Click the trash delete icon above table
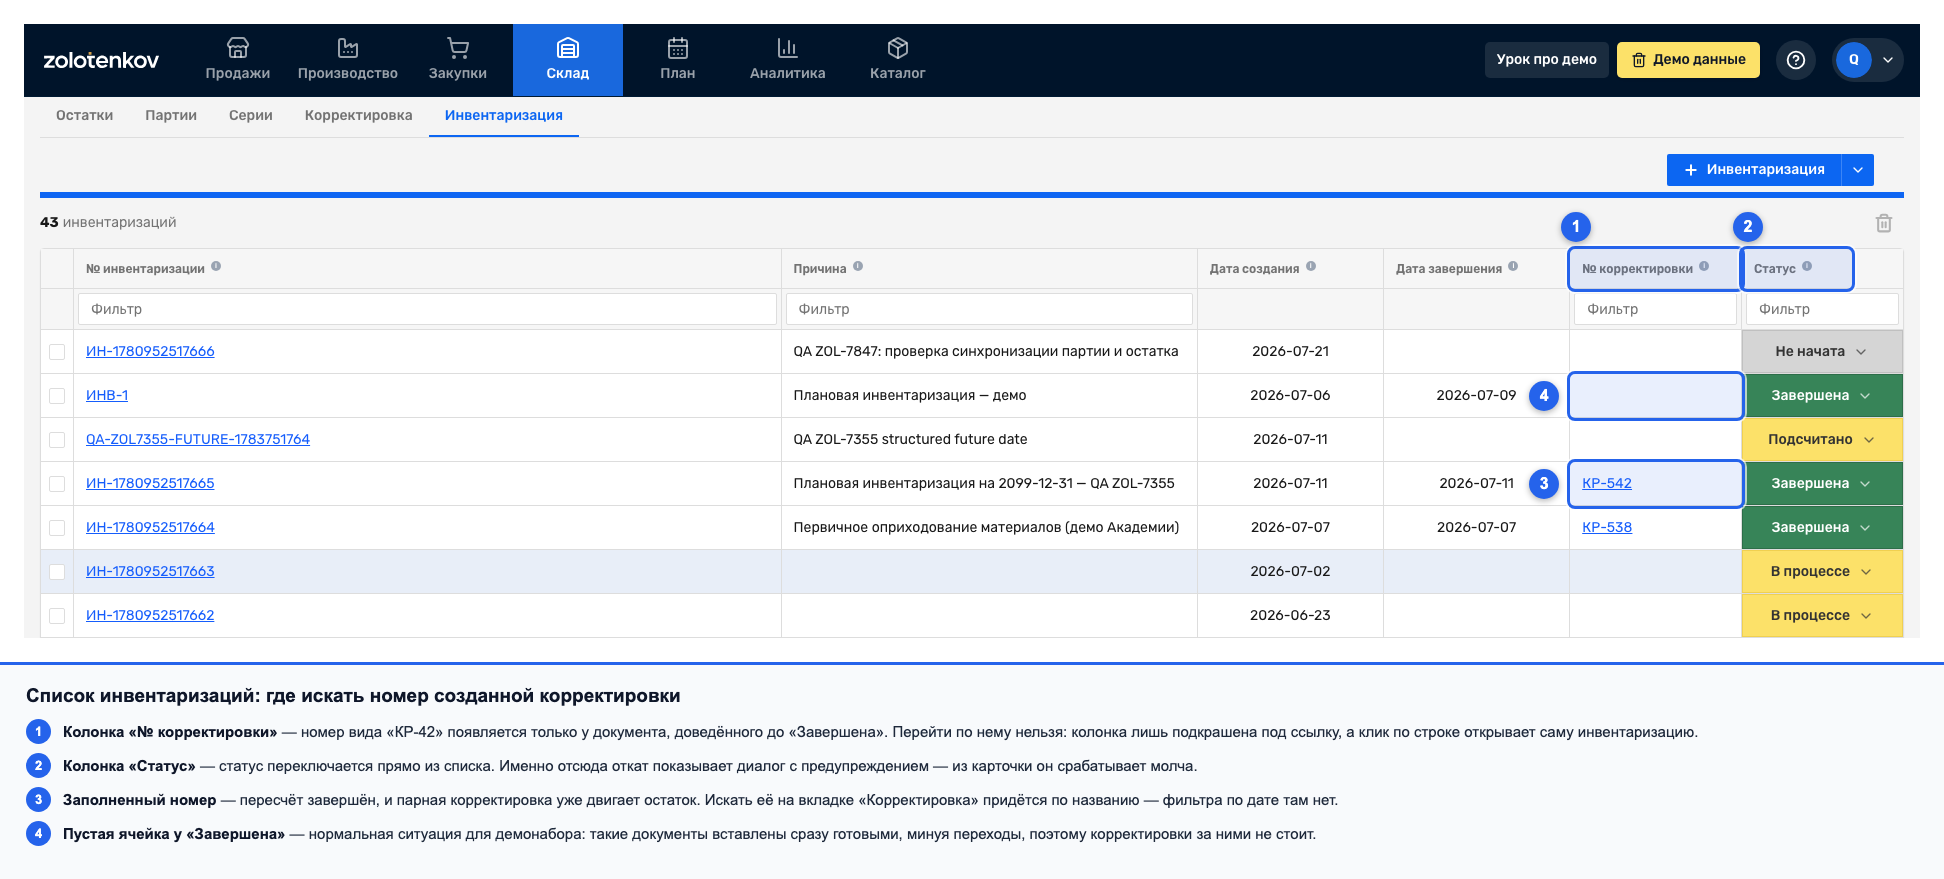This screenshot has height=879, width=1944. pos(1884,223)
